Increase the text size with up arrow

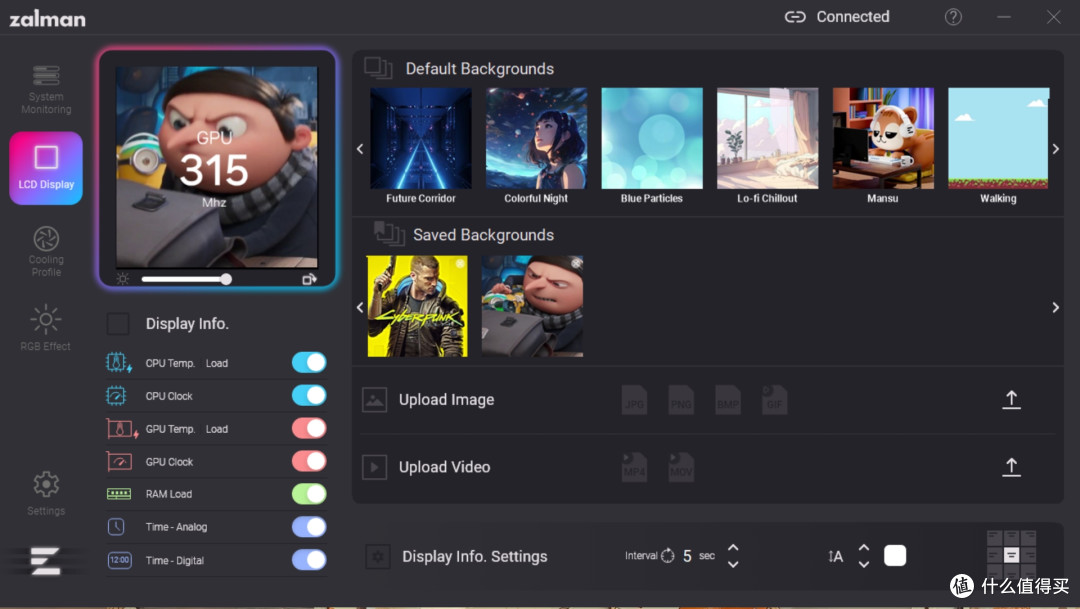[x=864, y=548]
